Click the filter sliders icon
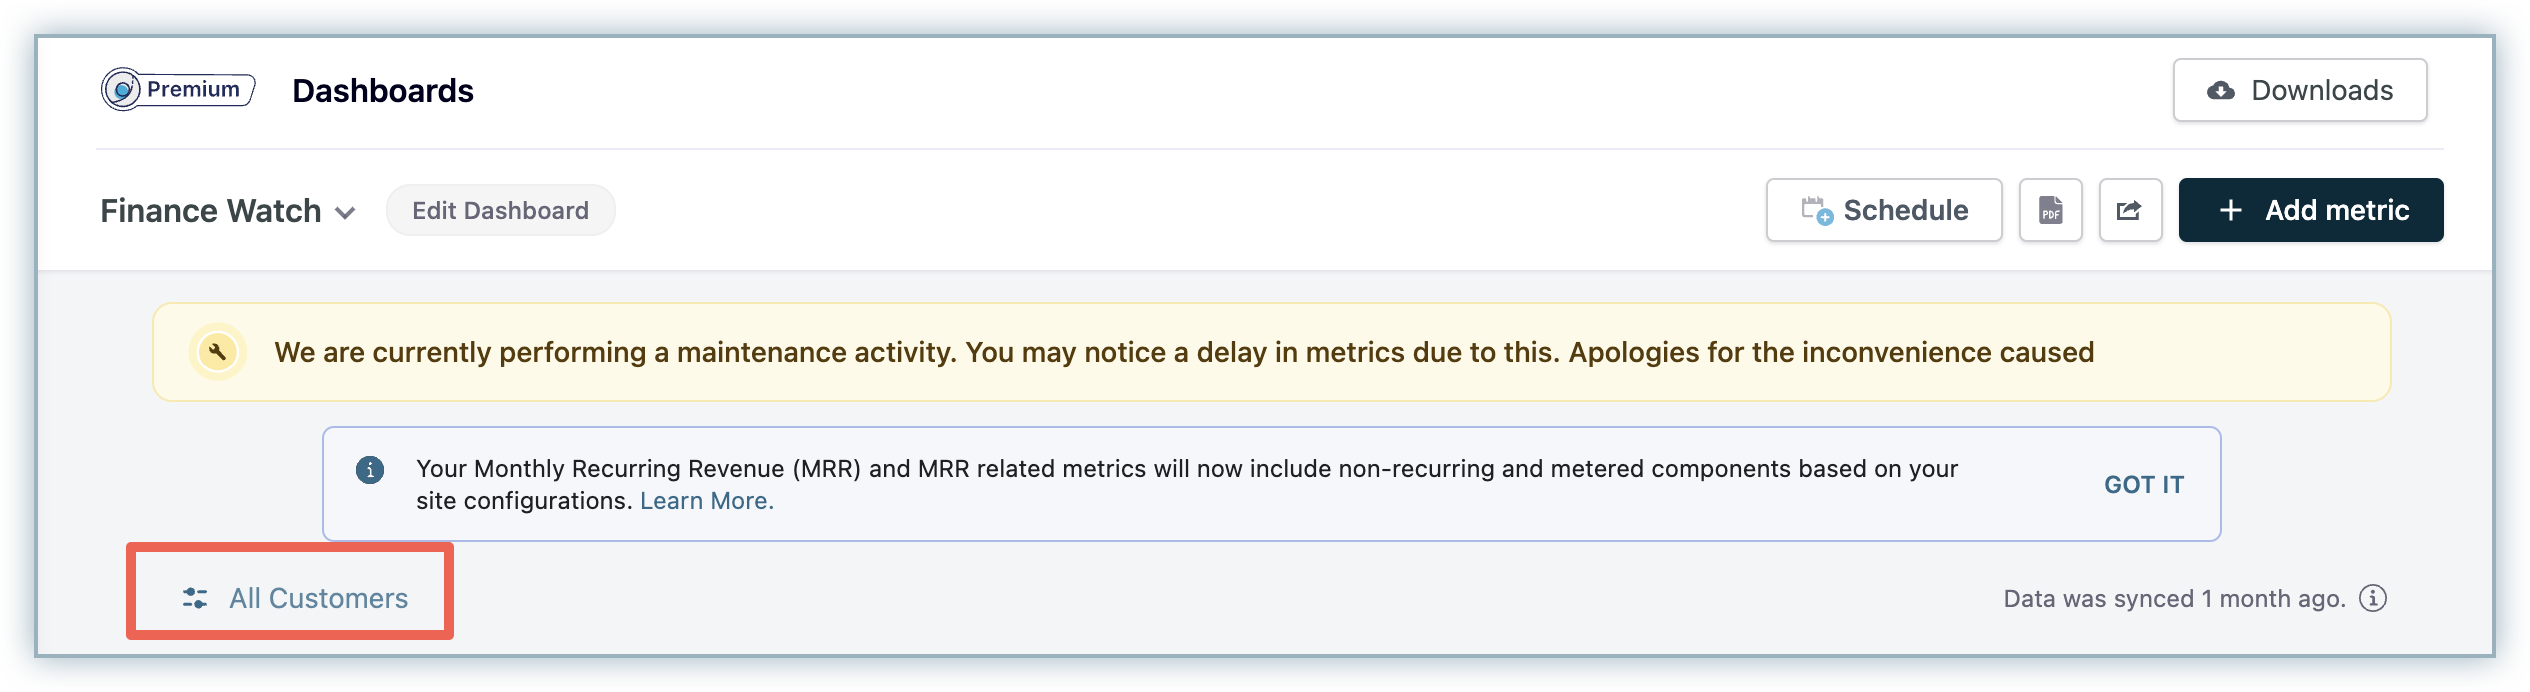This screenshot has height=692, width=2530. point(195,598)
